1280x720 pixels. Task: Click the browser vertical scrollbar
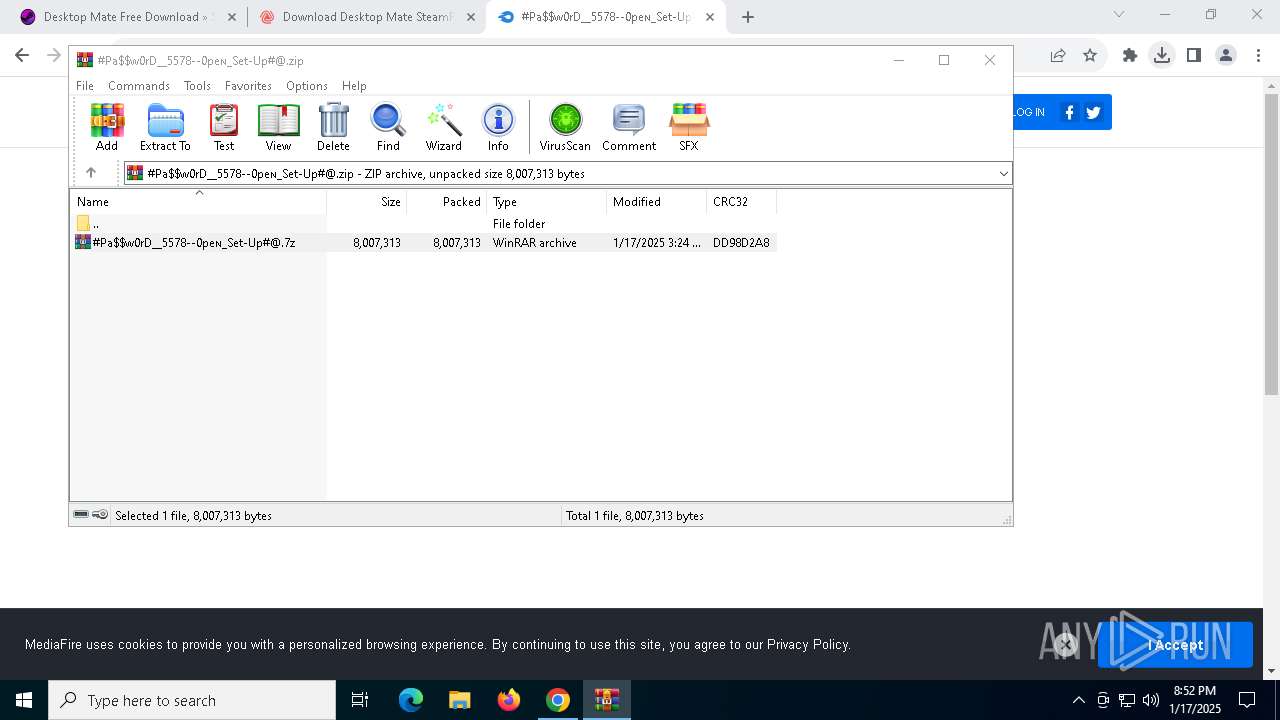[1271, 243]
